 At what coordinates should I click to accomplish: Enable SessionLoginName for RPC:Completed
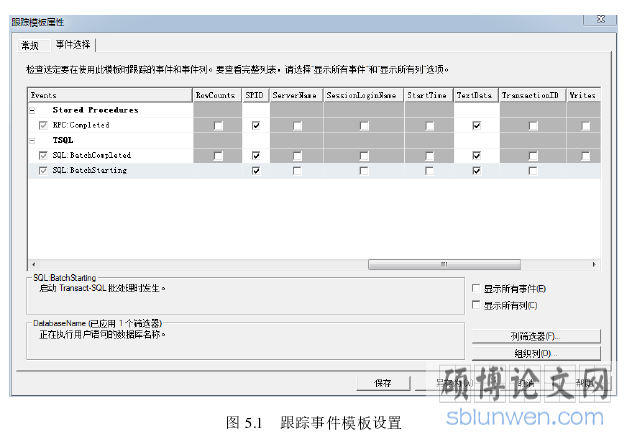pos(364,126)
